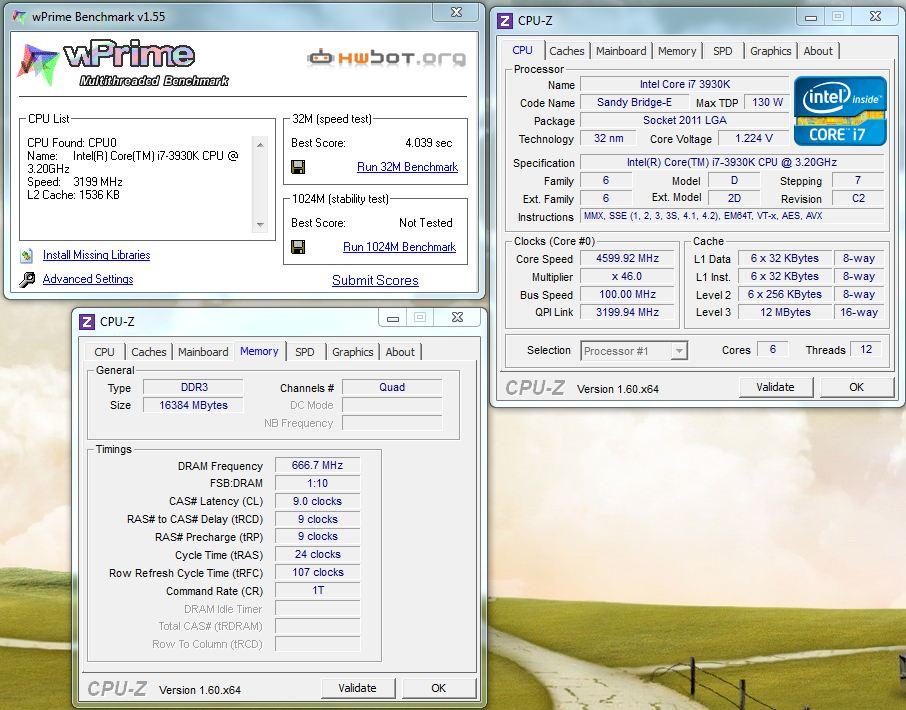Click the Install Missing Libraries page icon
906x710 pixels.
[x=27, y=255]
